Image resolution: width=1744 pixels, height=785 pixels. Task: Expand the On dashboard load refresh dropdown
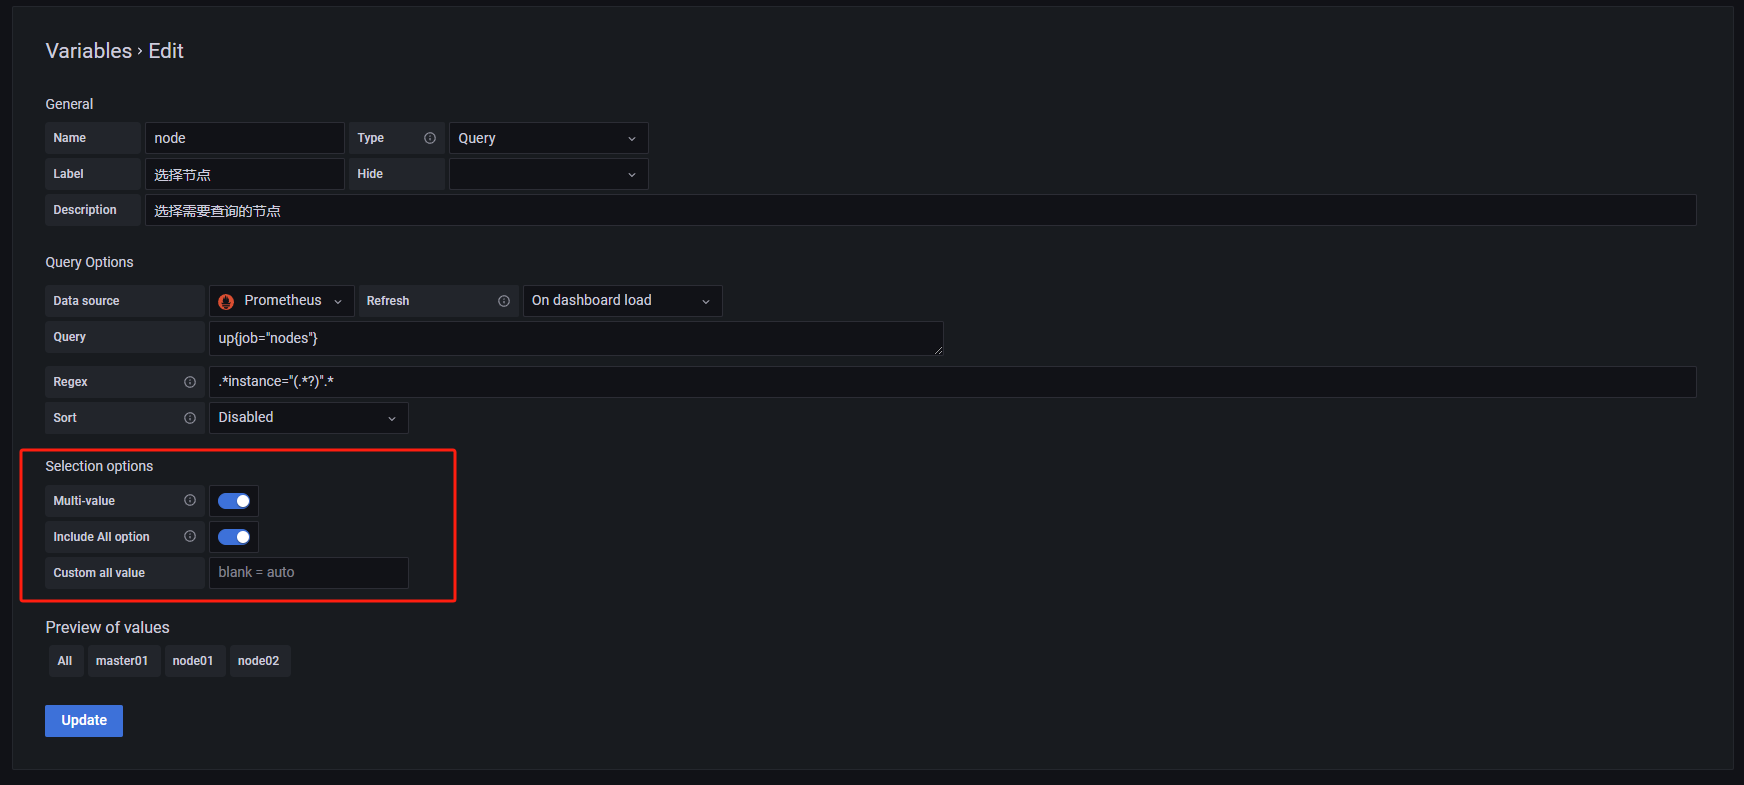(x=622, y=301)
